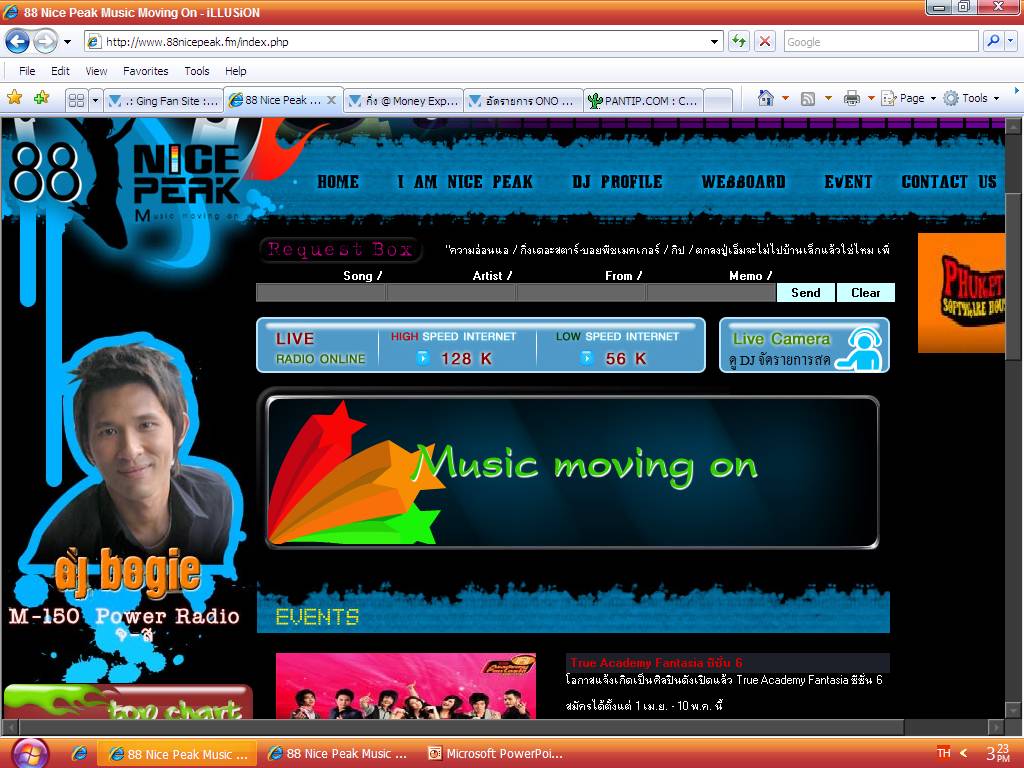Screen dimensions: 1024x768
Task: Open a new blank tab
Action: point(718,101)
